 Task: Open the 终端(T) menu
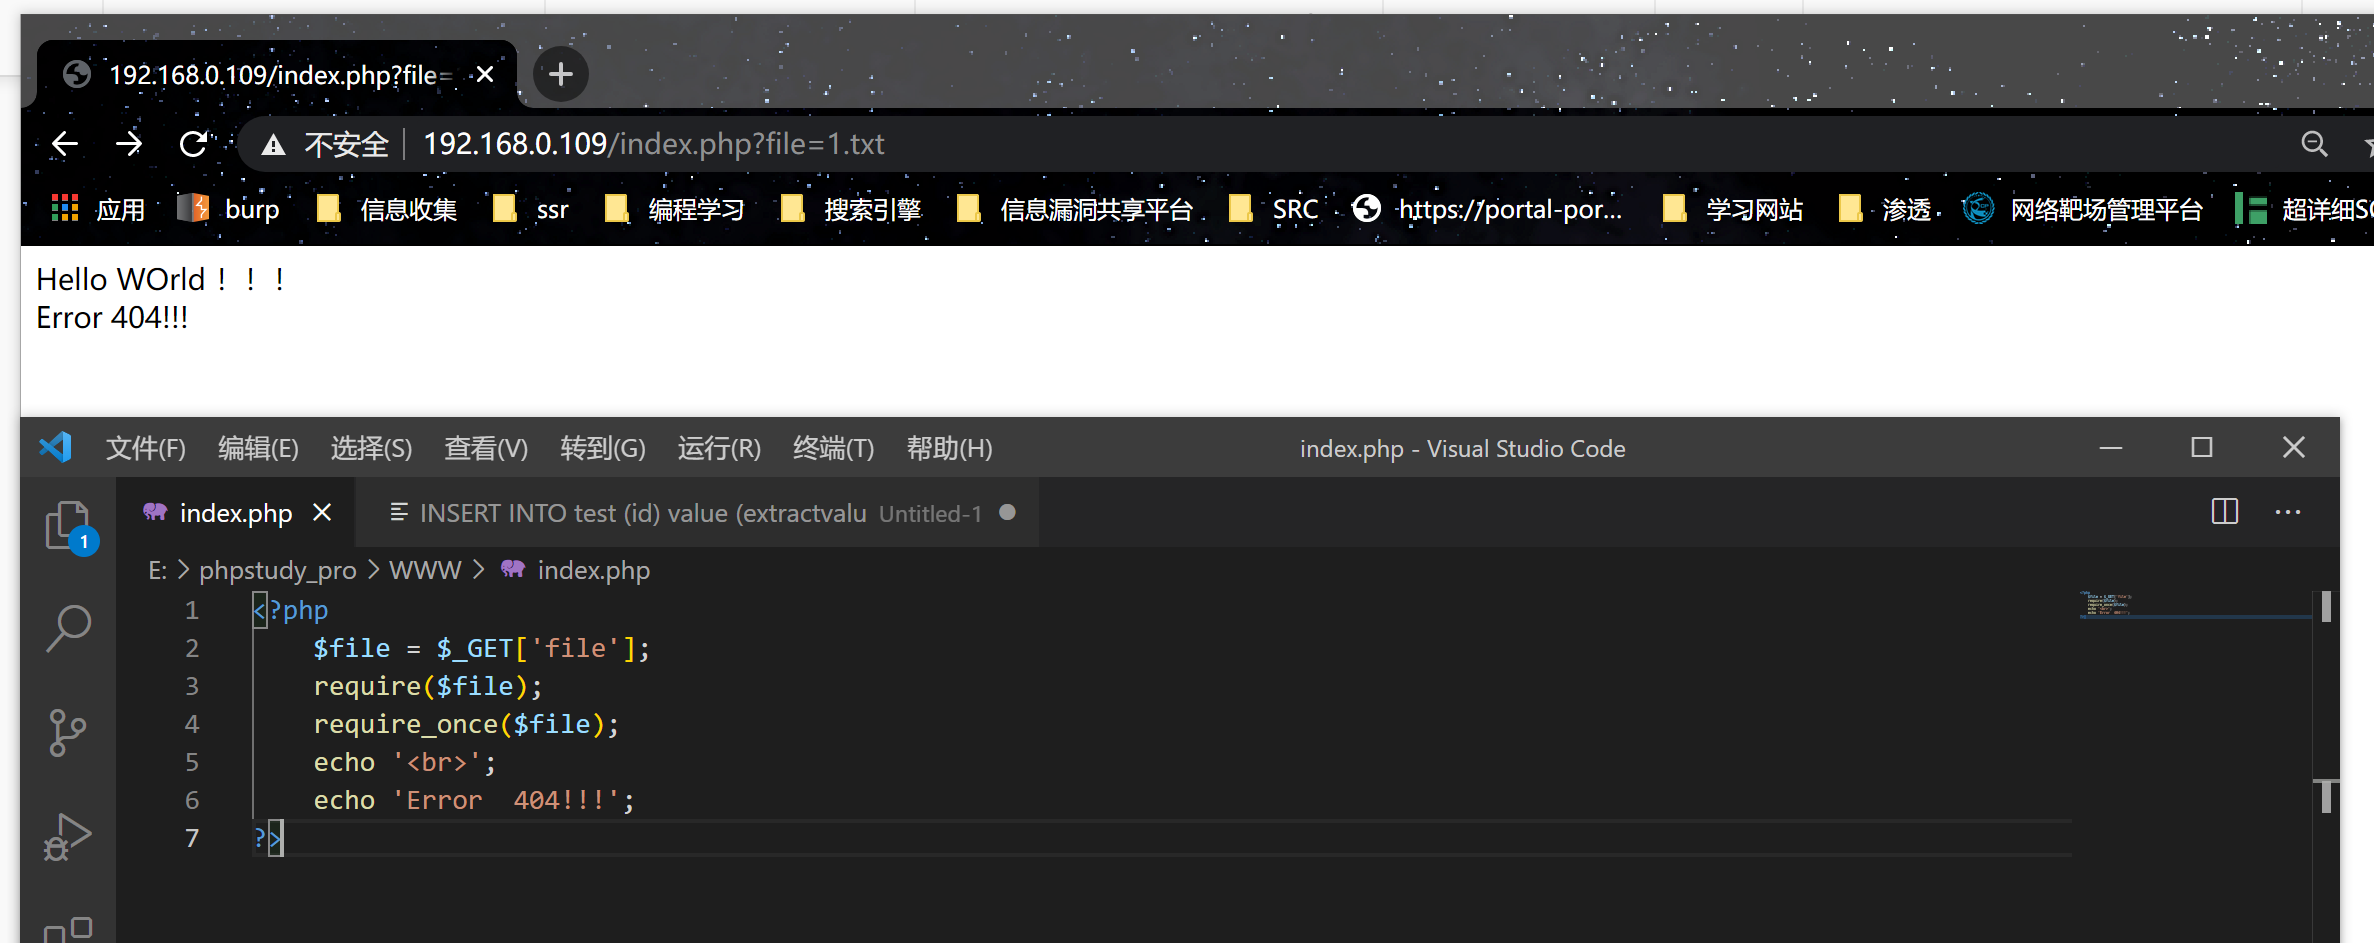(x=833, y=448)
